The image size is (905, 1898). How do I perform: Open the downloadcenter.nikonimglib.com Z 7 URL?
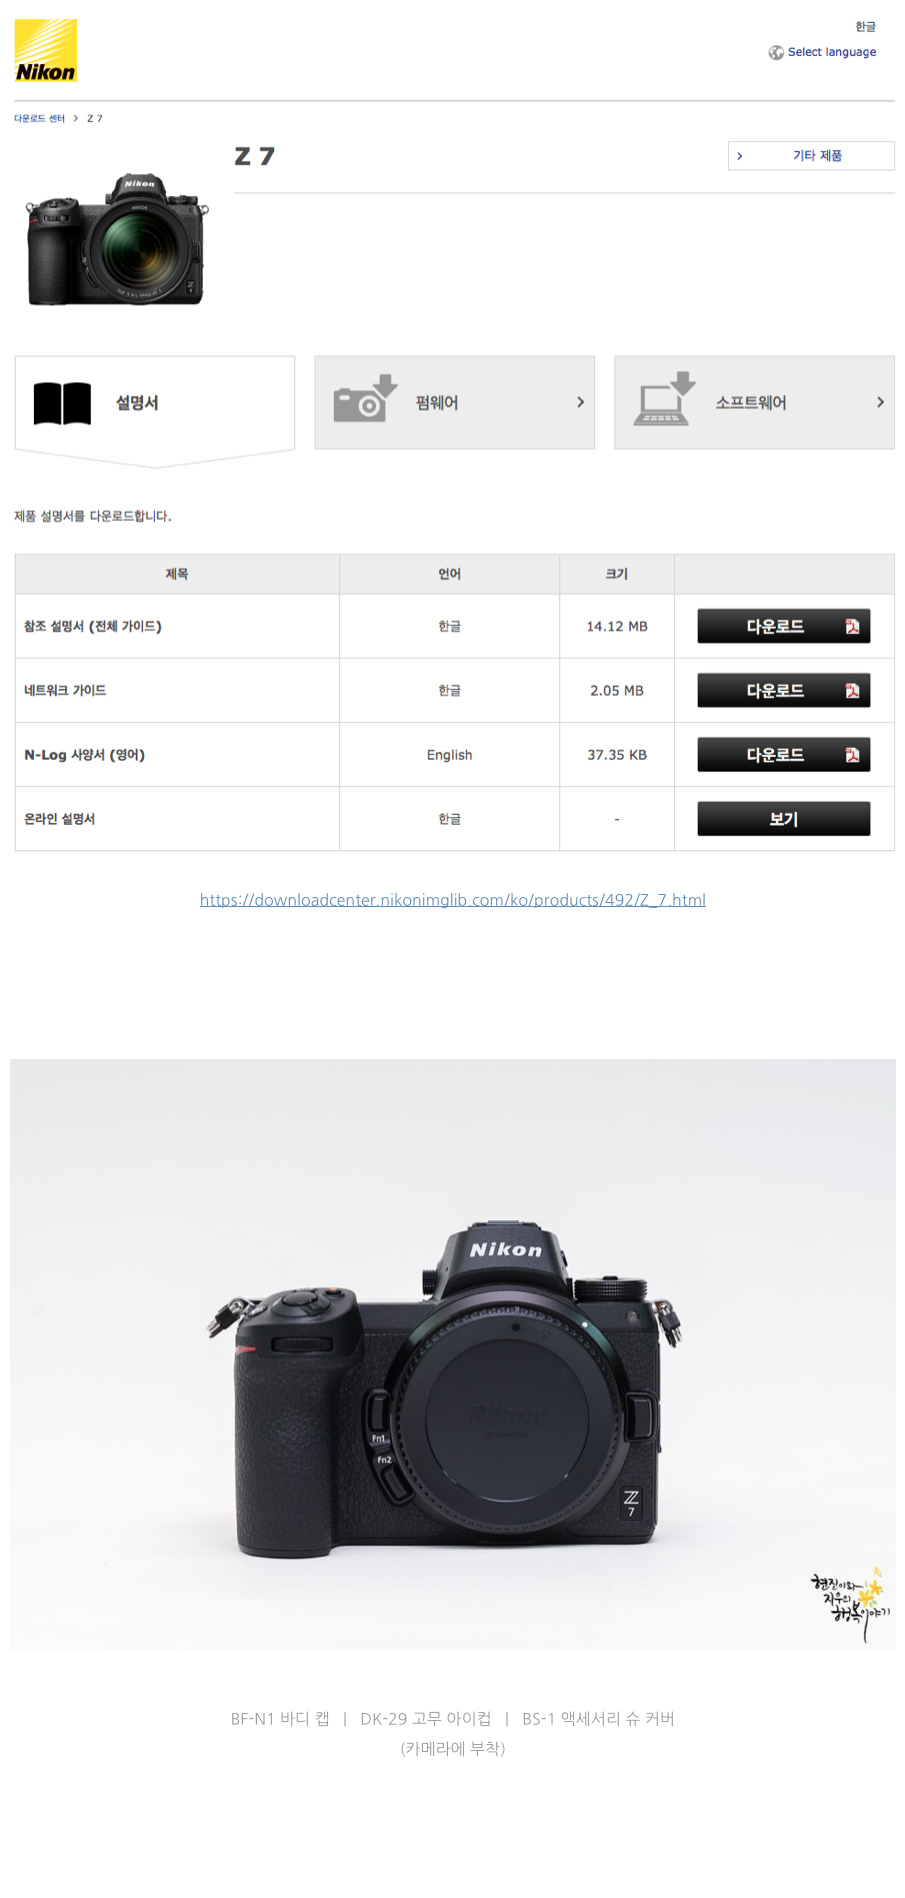[453, 900]
